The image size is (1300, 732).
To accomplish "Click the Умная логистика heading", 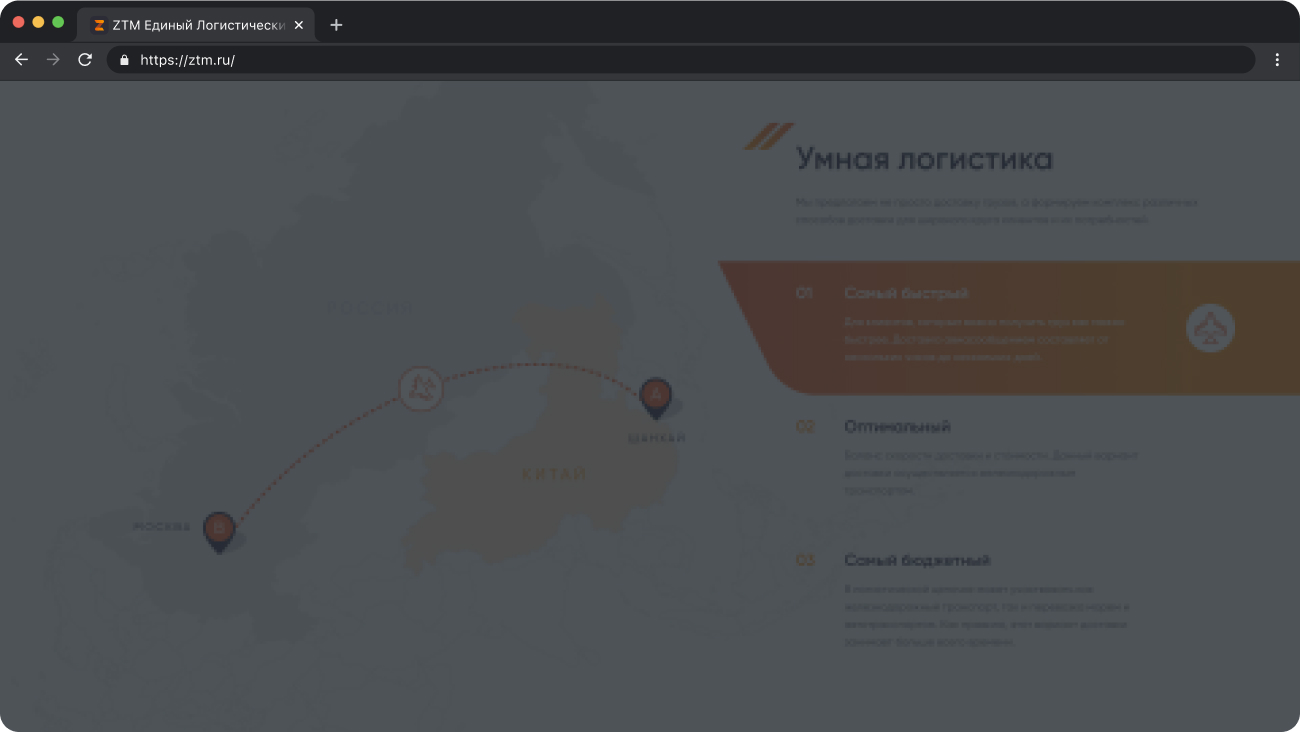I will (x=924, y=159).
